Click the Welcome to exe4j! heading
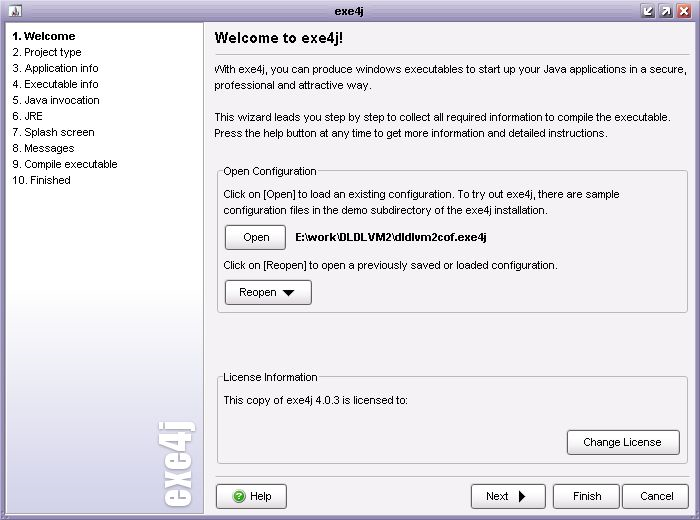 click(279, 38)
